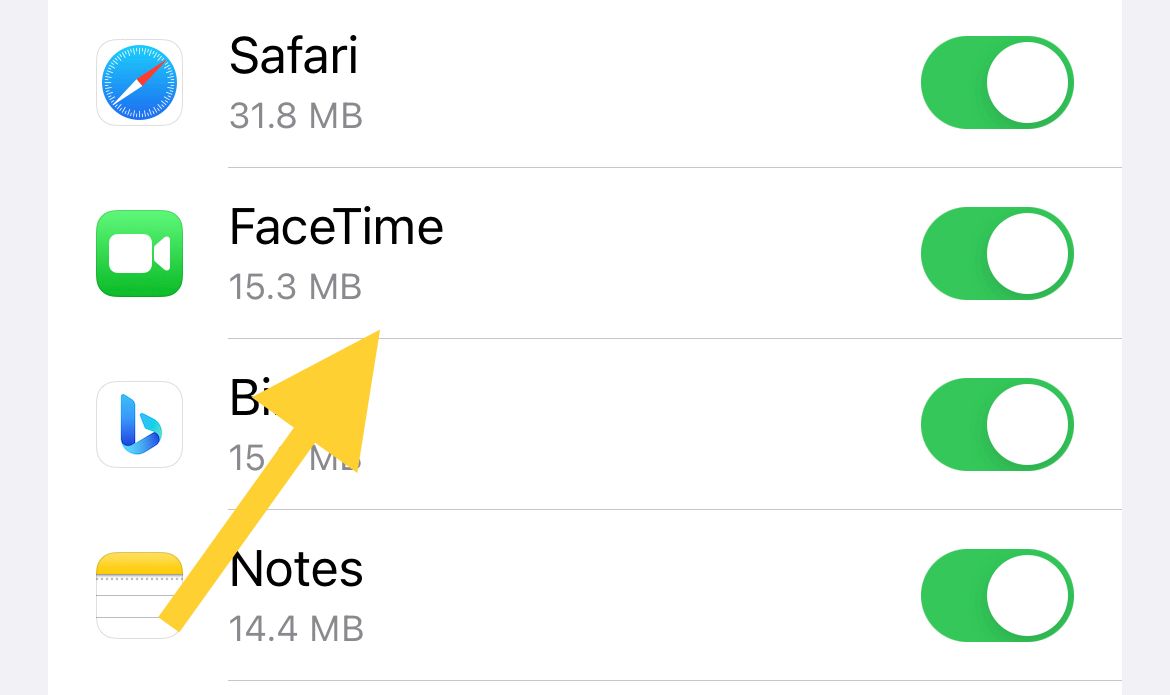This screenshot has width=1170, height=695.
Task: Select the FaceTime app name text
Action: 336,227
